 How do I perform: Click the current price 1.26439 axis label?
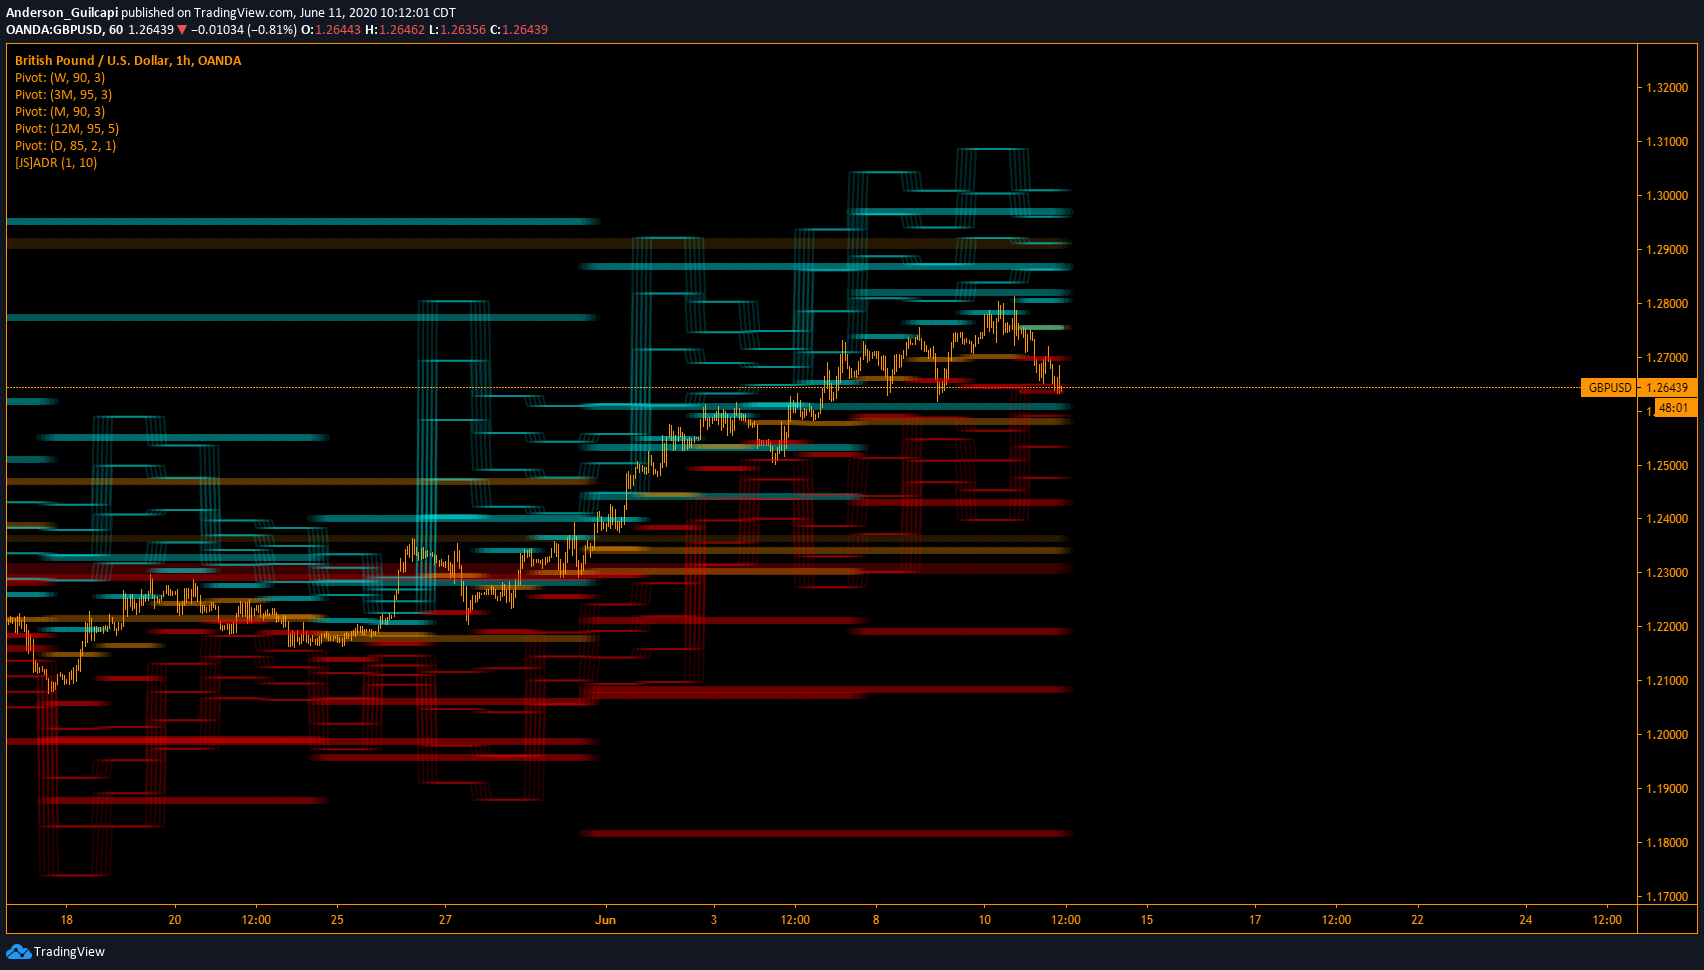click(x=1667, y=387)
